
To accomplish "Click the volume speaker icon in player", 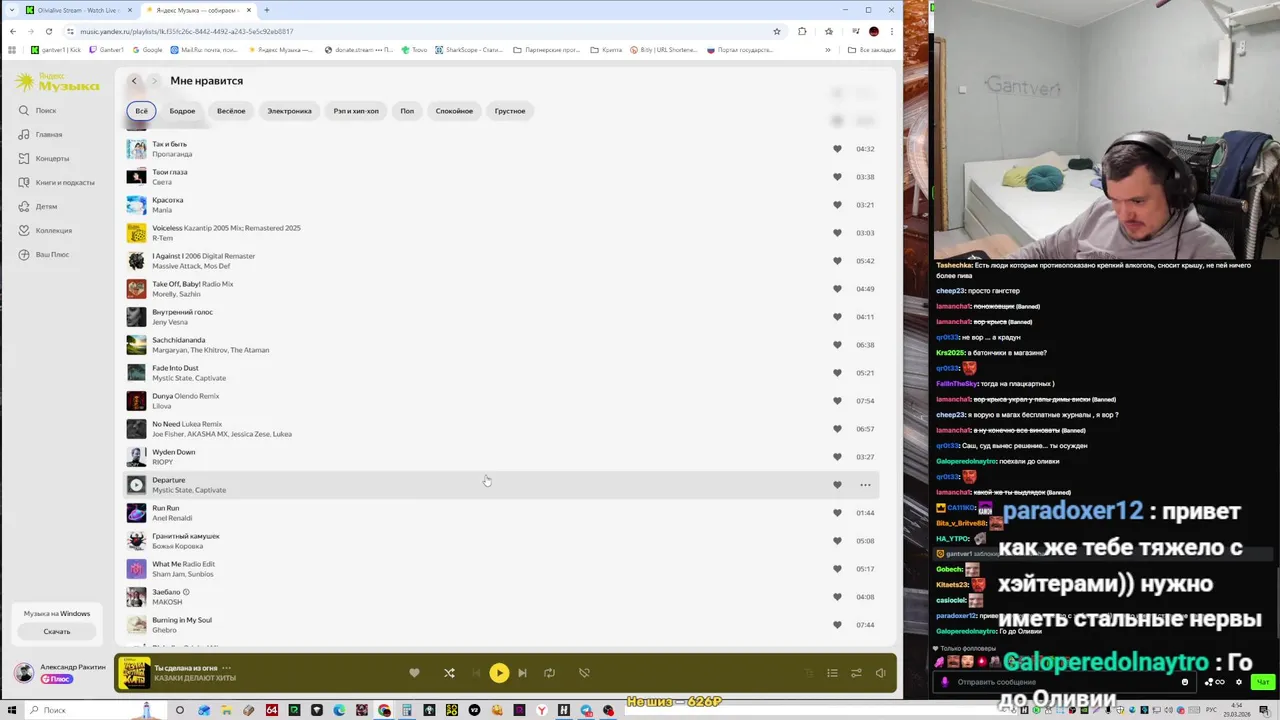I will pos(880,673).
